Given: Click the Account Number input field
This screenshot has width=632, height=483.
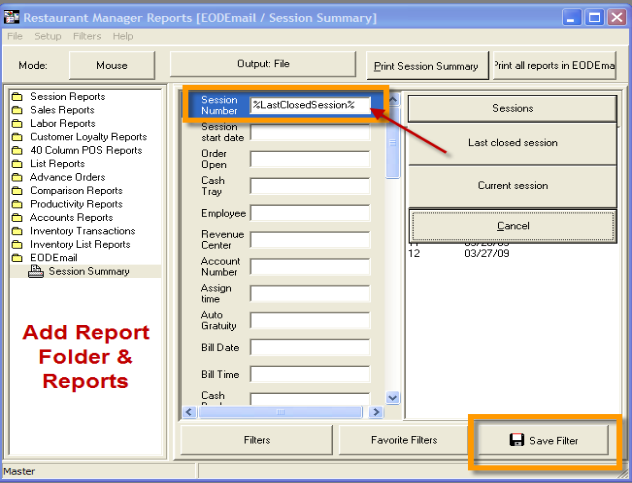Looking at the screenshot, I should click(310, 266).
